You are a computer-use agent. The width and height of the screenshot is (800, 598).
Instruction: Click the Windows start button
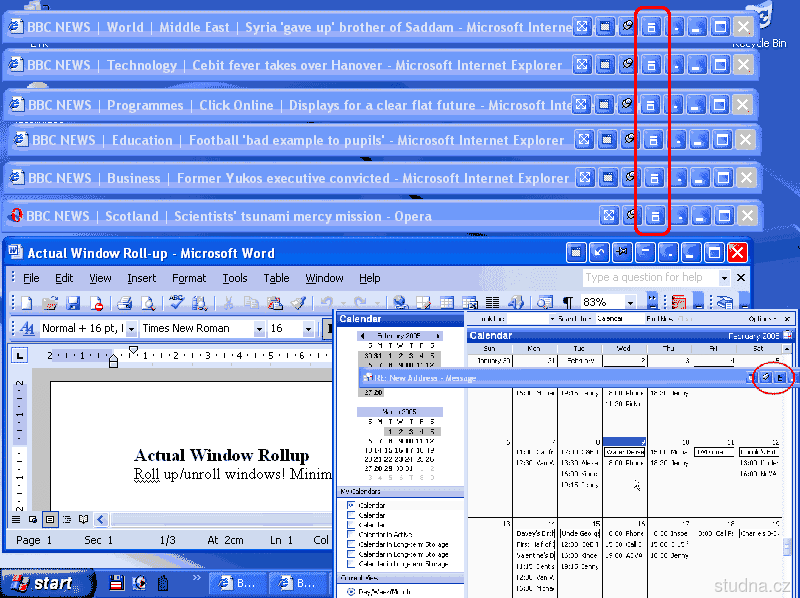pyautogui.click(x=47, y=583)
